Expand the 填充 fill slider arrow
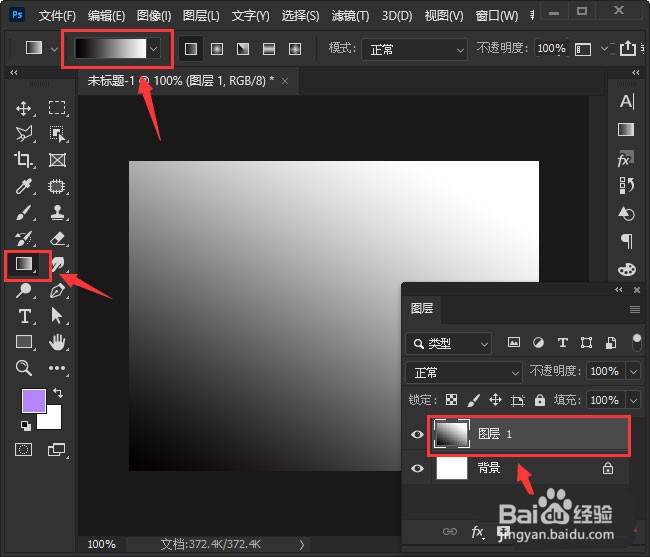 click(x=633, y=400)
